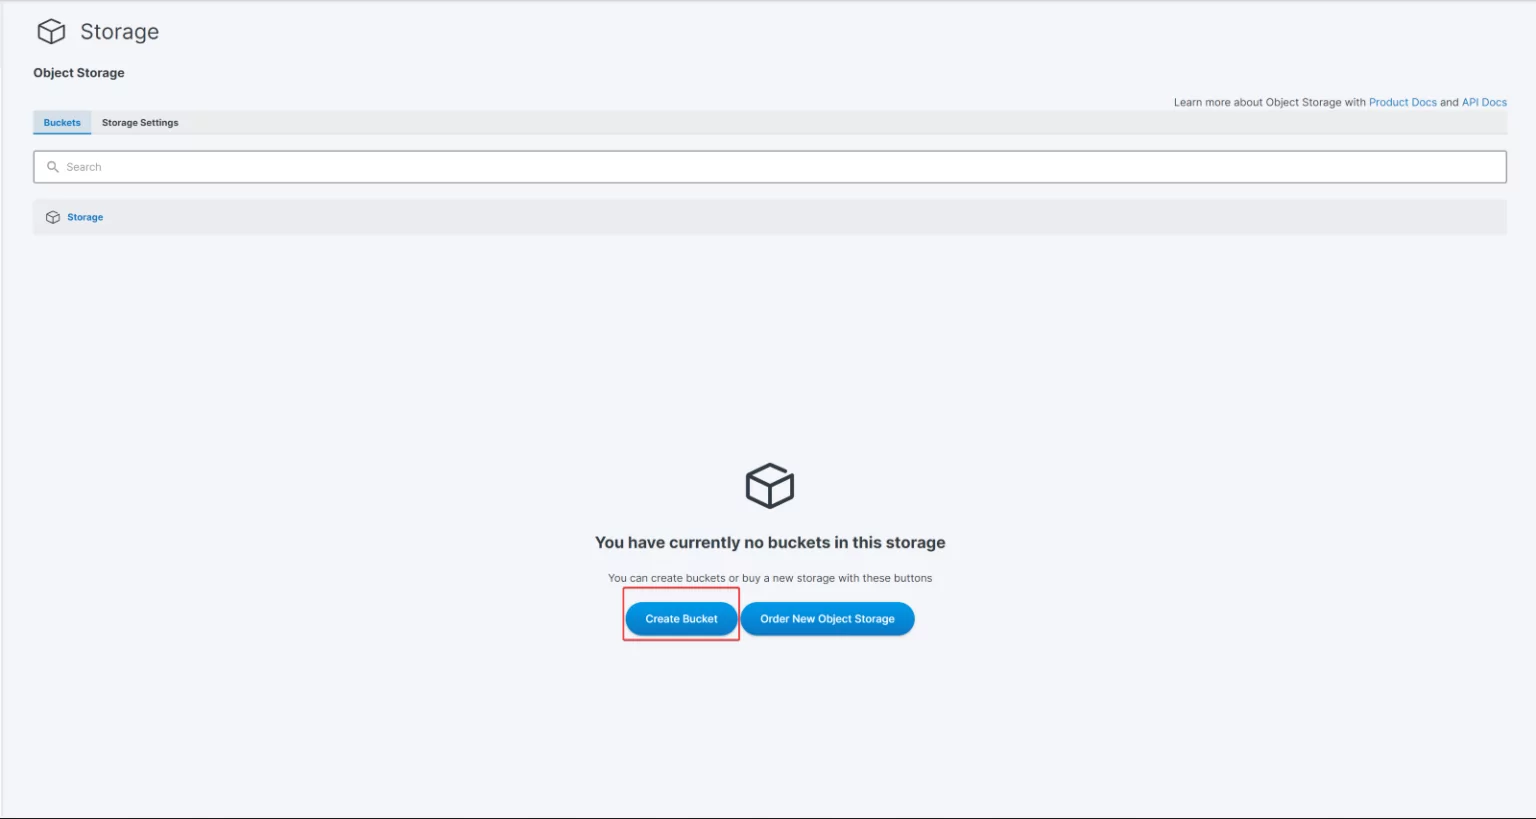Click the small cube icon in the breadcrumb

53,217
